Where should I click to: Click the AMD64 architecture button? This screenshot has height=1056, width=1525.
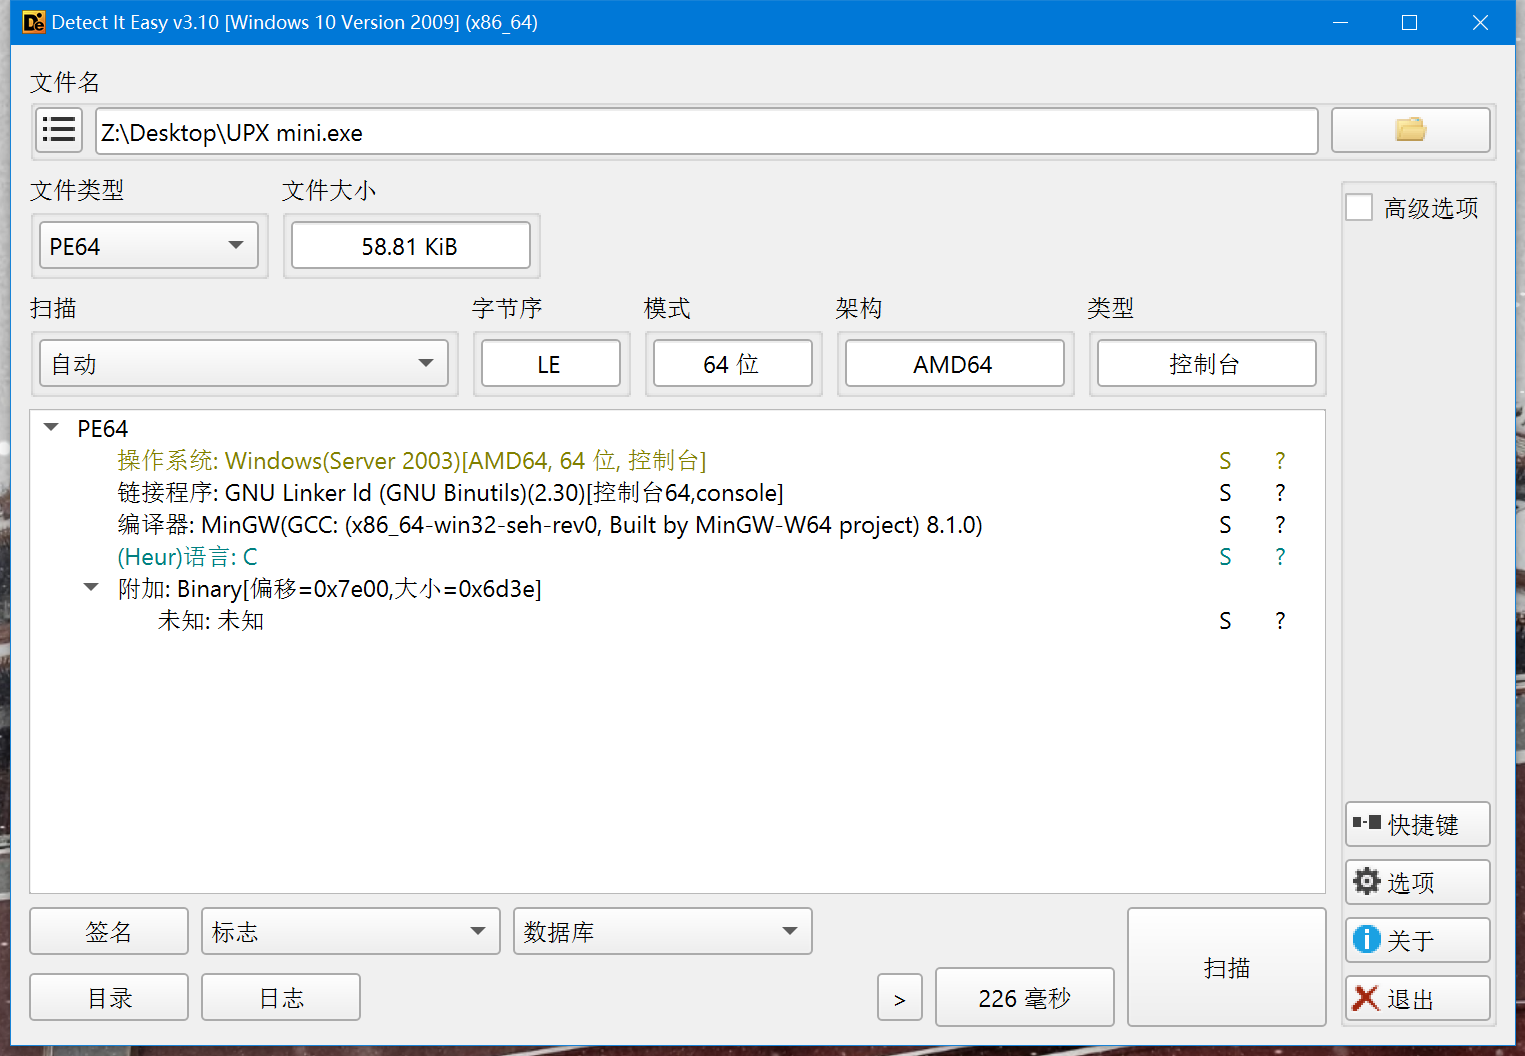click(955, 363)
